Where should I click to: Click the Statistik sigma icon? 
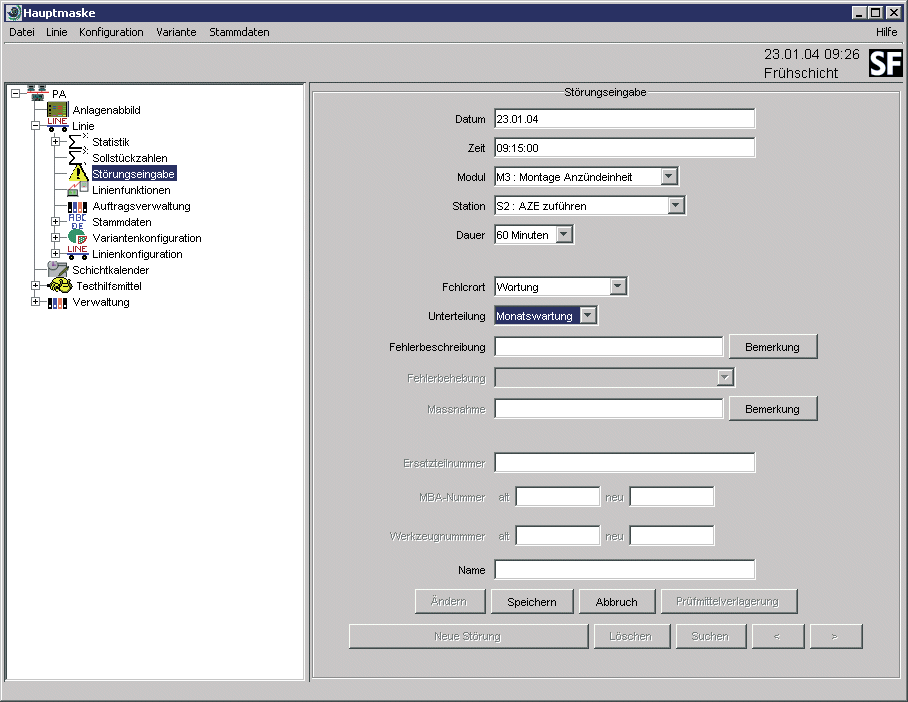coord(78,142)
